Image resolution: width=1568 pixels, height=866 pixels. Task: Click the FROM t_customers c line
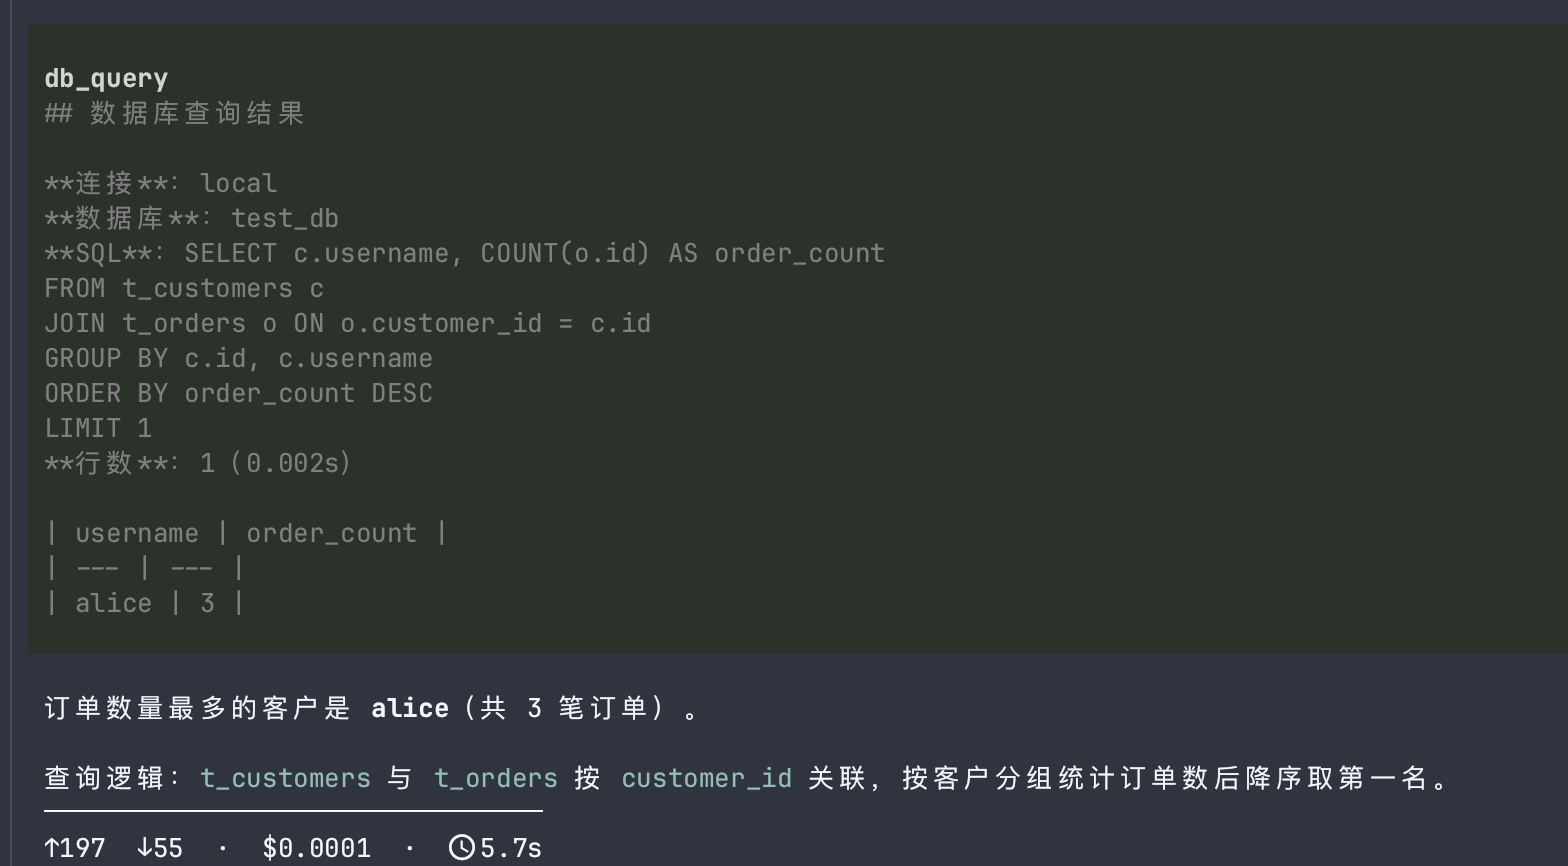pyautogui.click(x=184, y=288)
